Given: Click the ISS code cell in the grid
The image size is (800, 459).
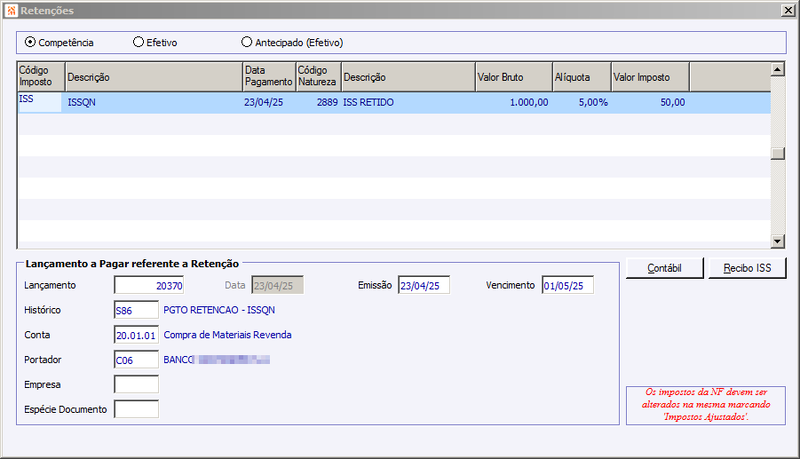Looking at the screenshot, I should click(x=40, y=102).
